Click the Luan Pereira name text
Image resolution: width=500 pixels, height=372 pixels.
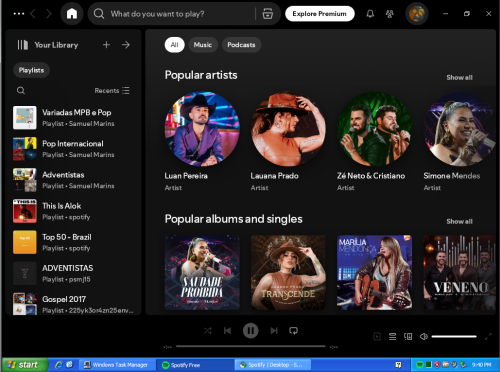point(186,176)
